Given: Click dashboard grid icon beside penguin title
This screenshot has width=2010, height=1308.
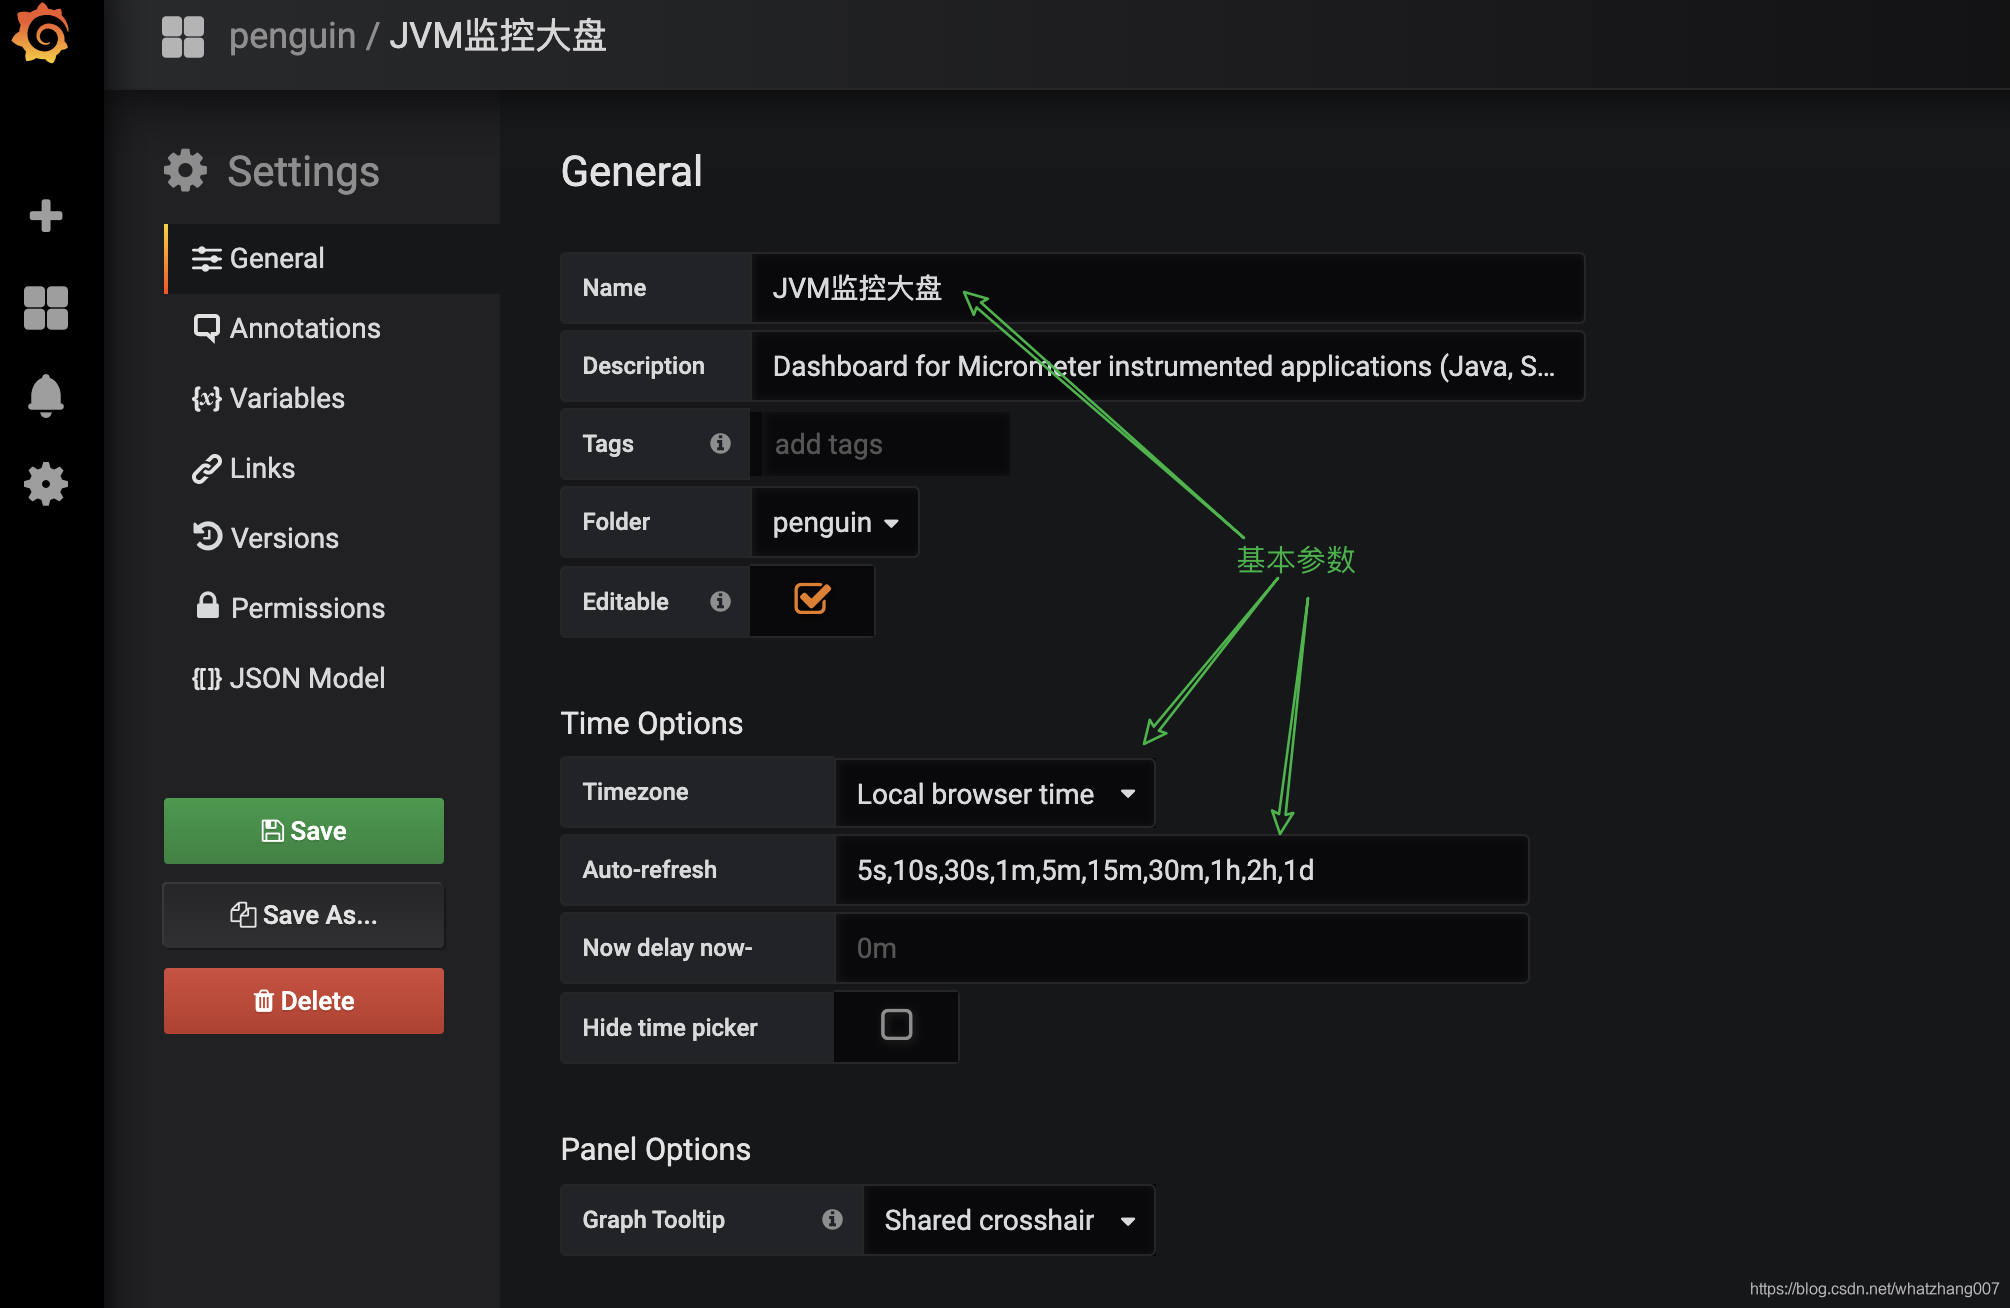Looking at the screenshot, I should 183,37.
